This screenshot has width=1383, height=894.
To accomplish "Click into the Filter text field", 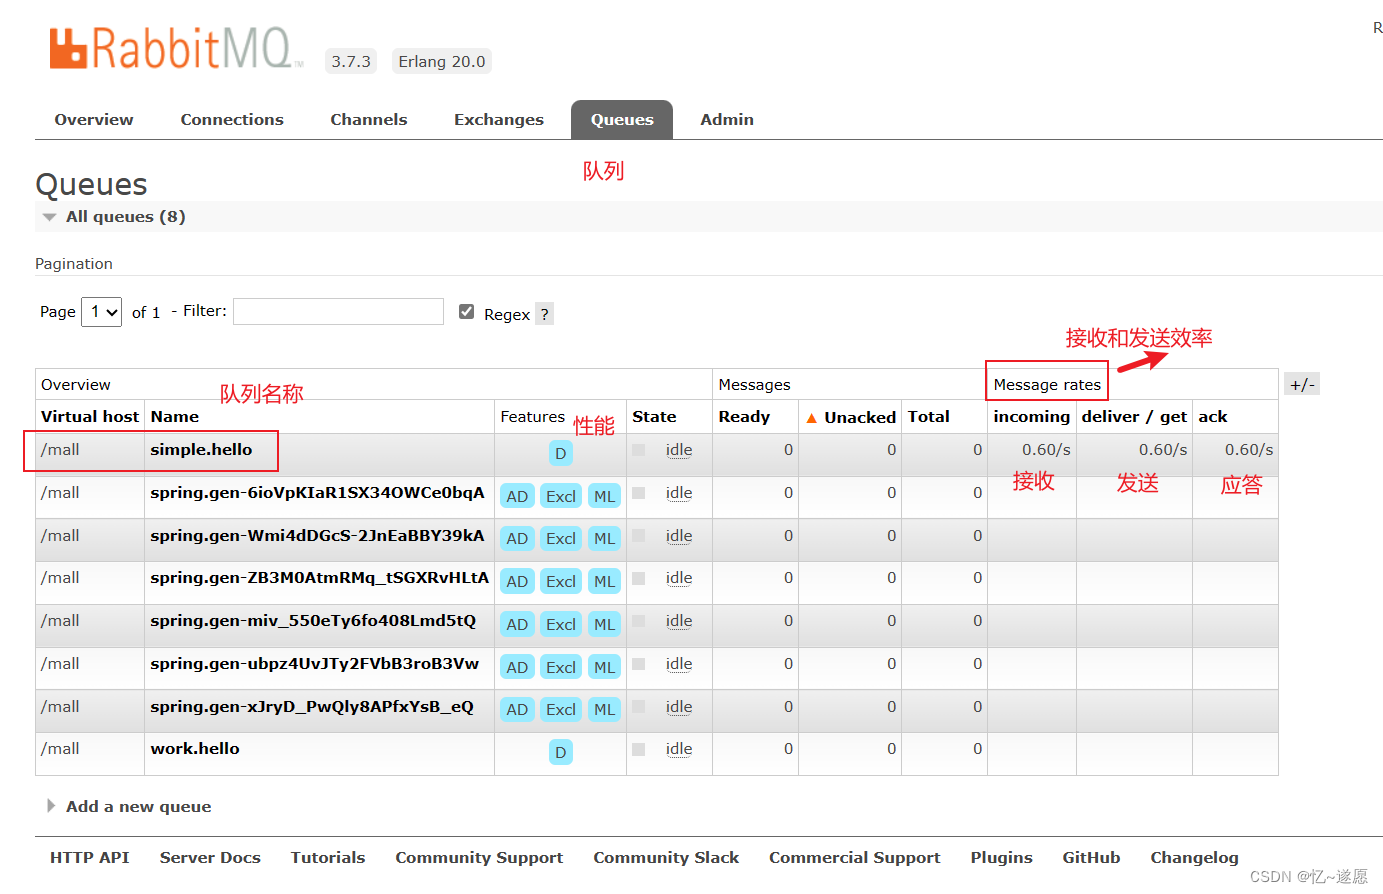I will tap(338, 311).
